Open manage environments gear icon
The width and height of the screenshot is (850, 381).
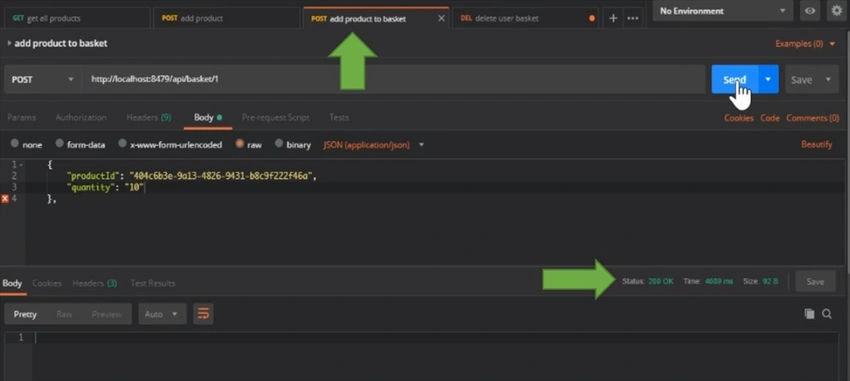(x=837, y=11)
